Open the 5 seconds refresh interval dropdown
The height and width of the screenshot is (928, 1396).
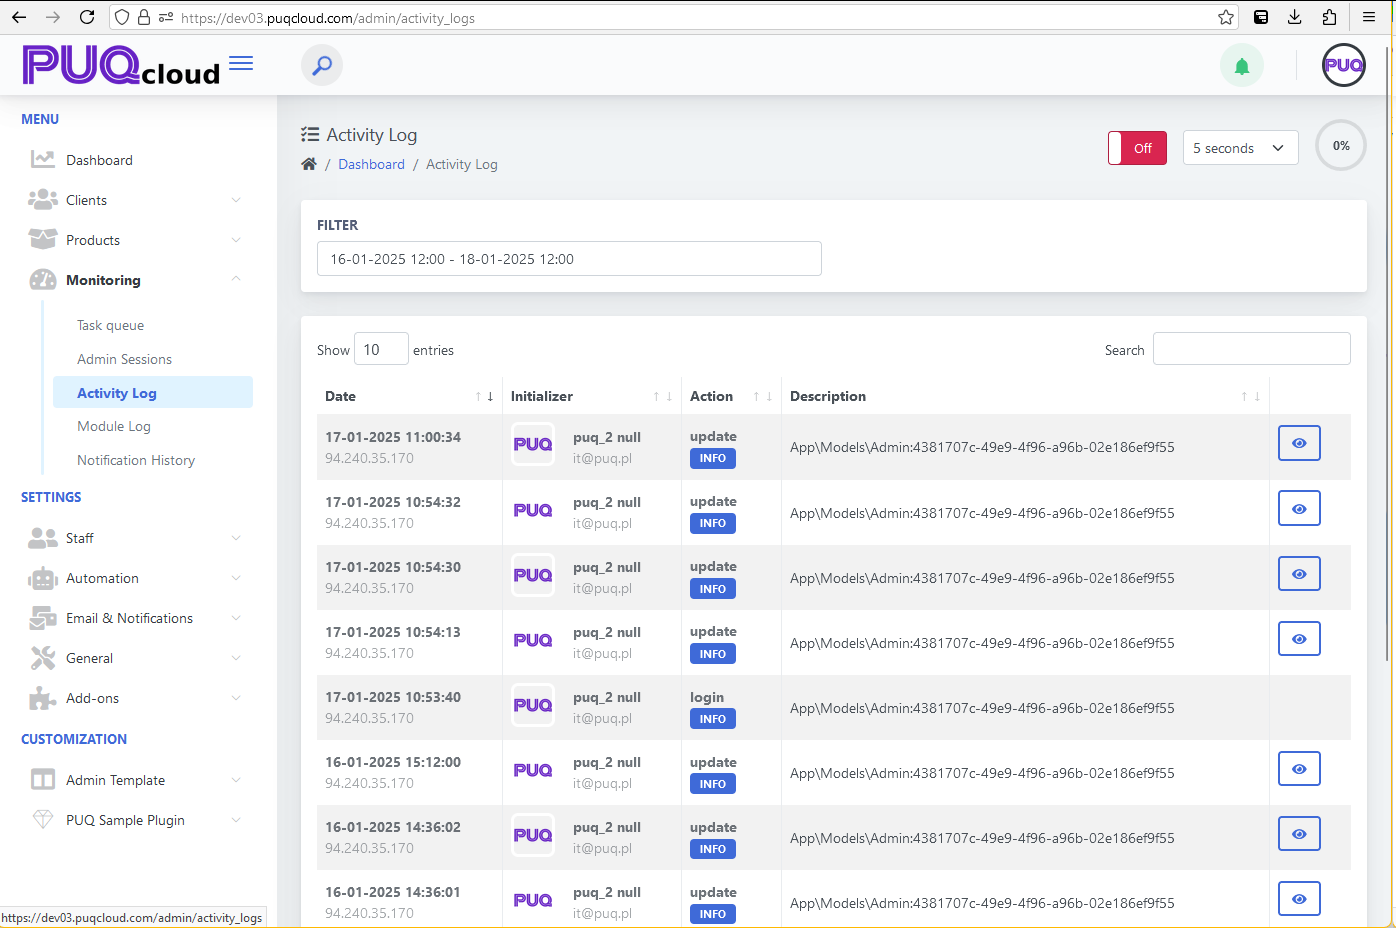click(x=1240, y=148)
